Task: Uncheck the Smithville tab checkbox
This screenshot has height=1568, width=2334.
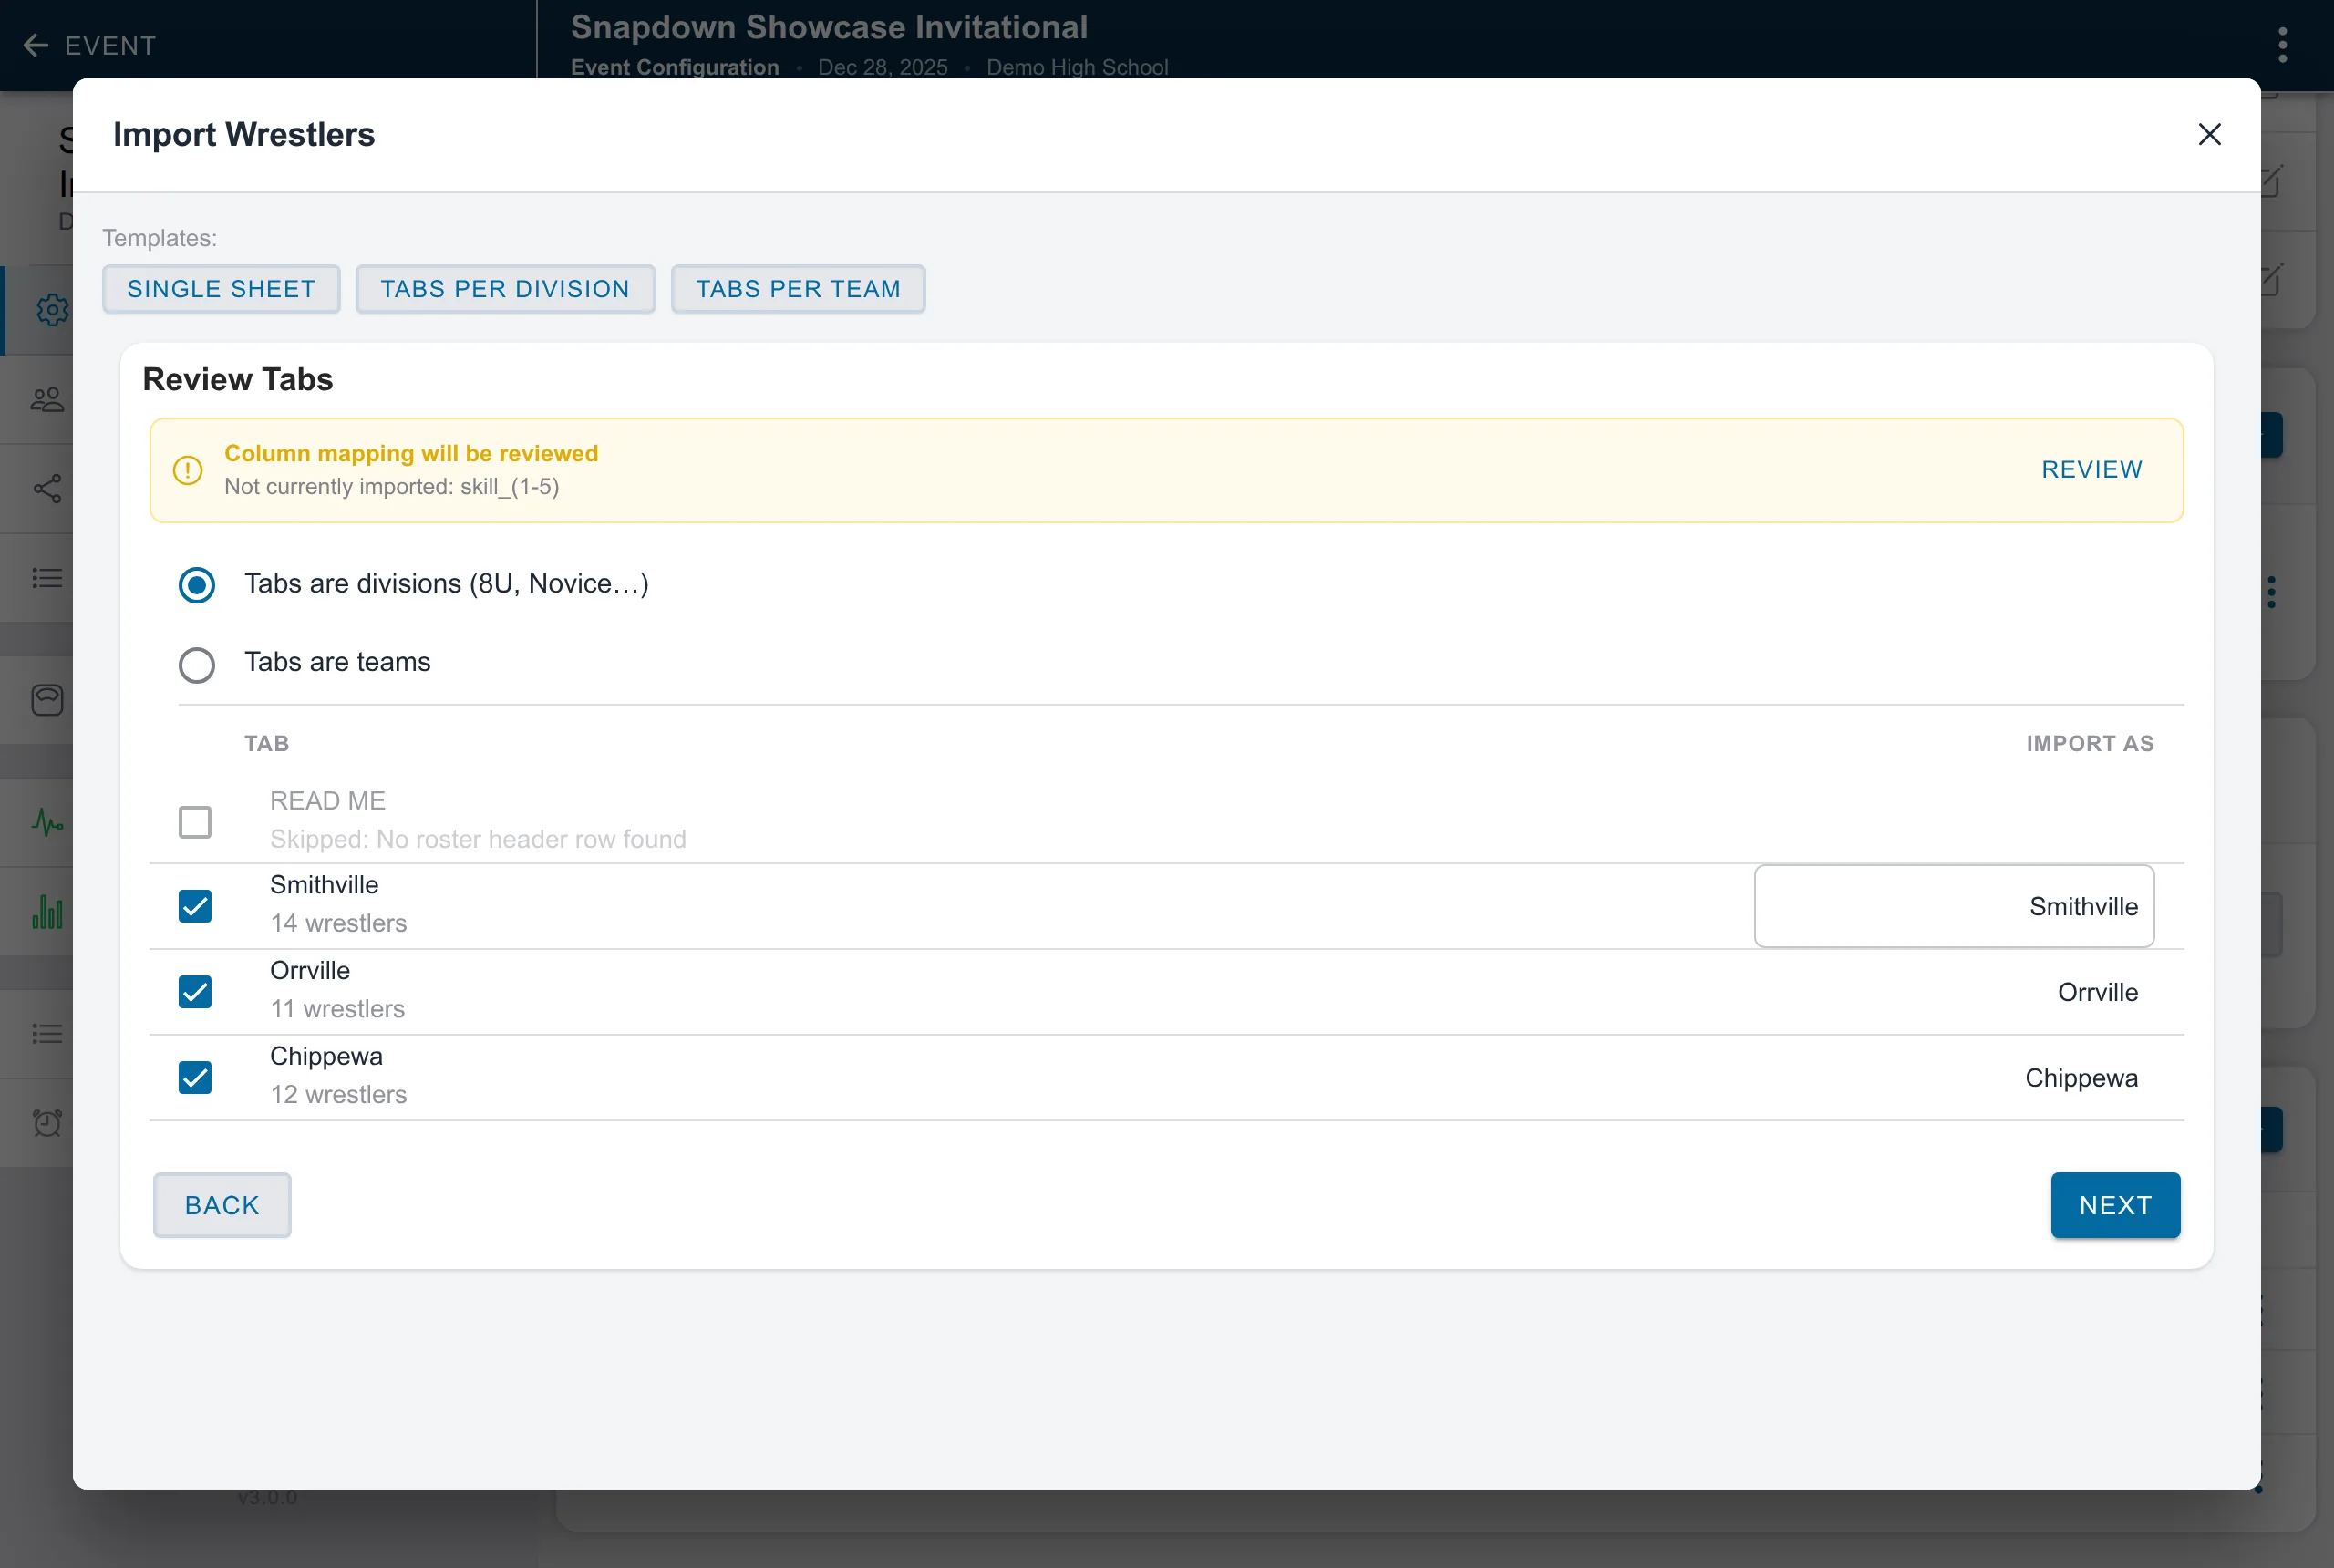Action: [195, 906]
